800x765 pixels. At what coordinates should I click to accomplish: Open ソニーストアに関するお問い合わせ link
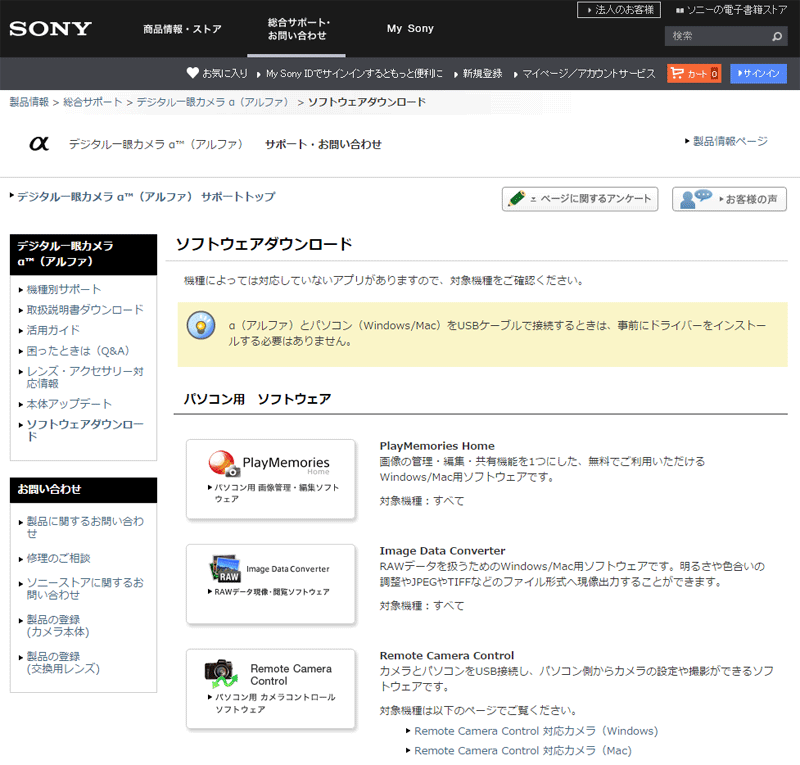click(85, 588)
